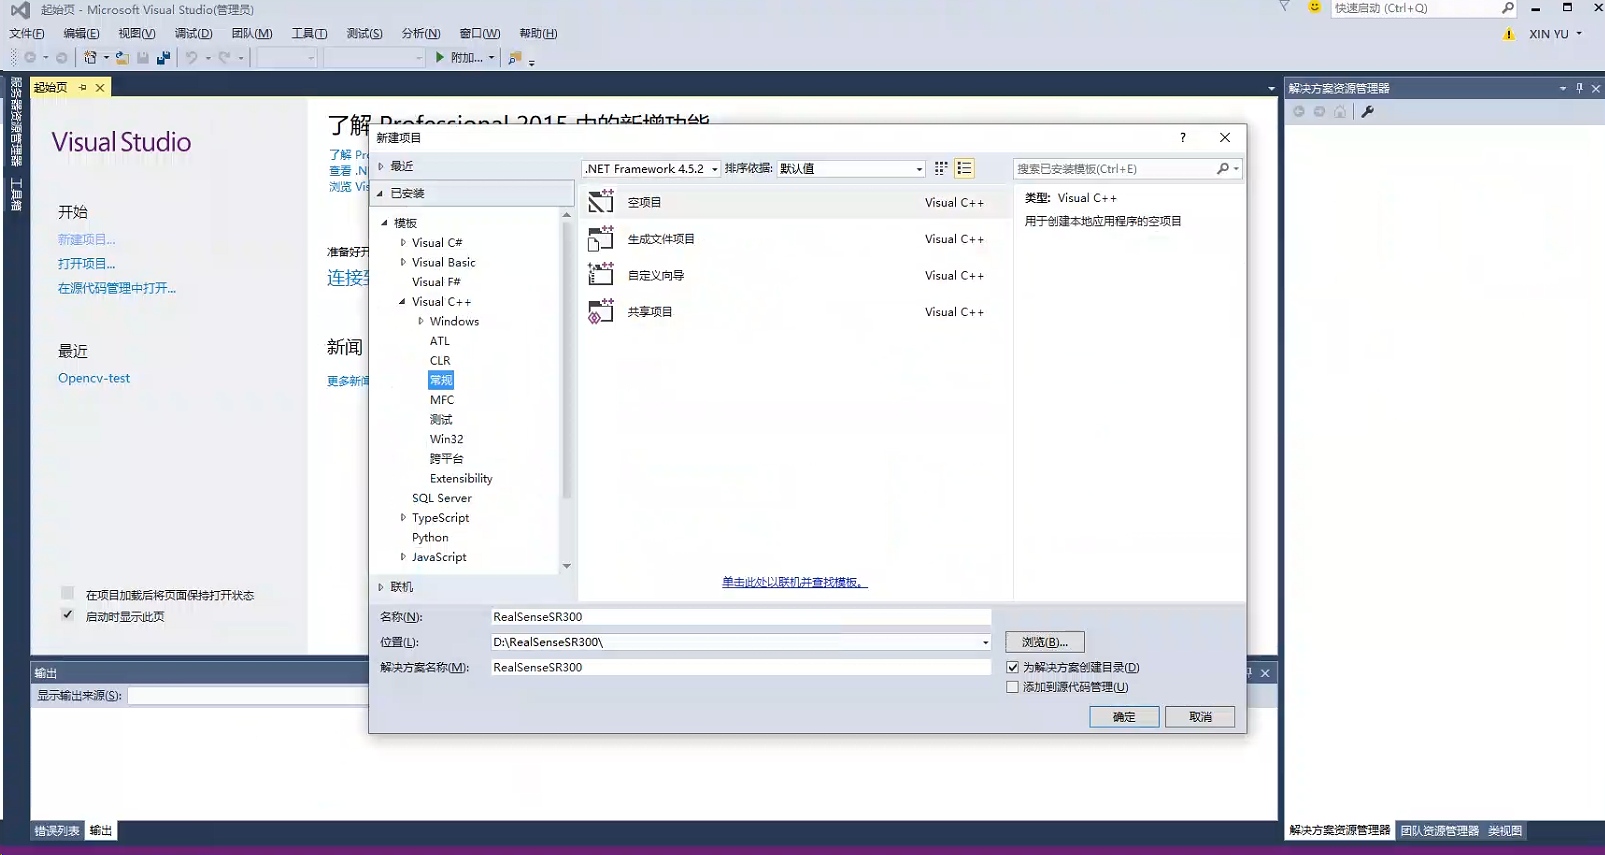Click the notifications flag icon

coord(1285,7)
